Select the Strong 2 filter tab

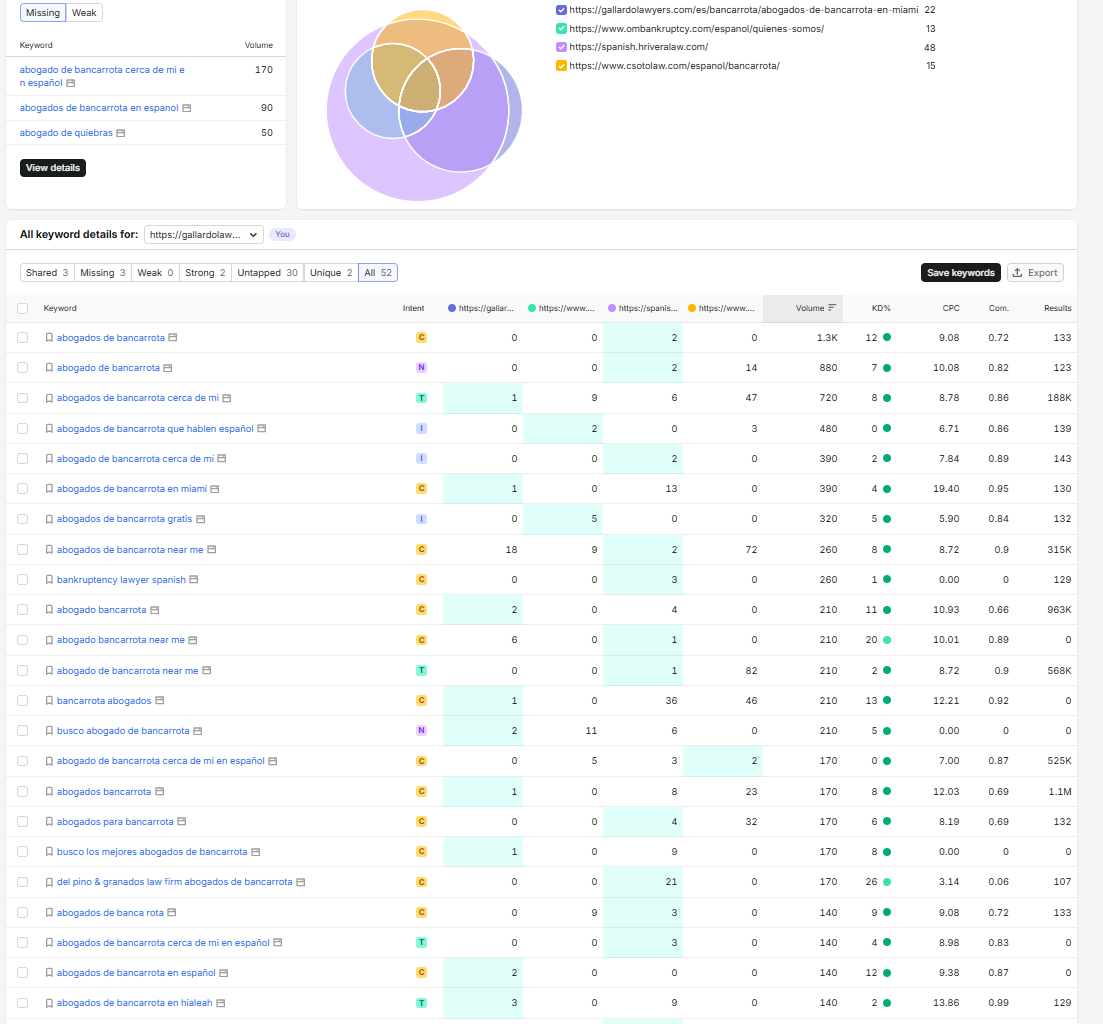[x=205, y=273]
